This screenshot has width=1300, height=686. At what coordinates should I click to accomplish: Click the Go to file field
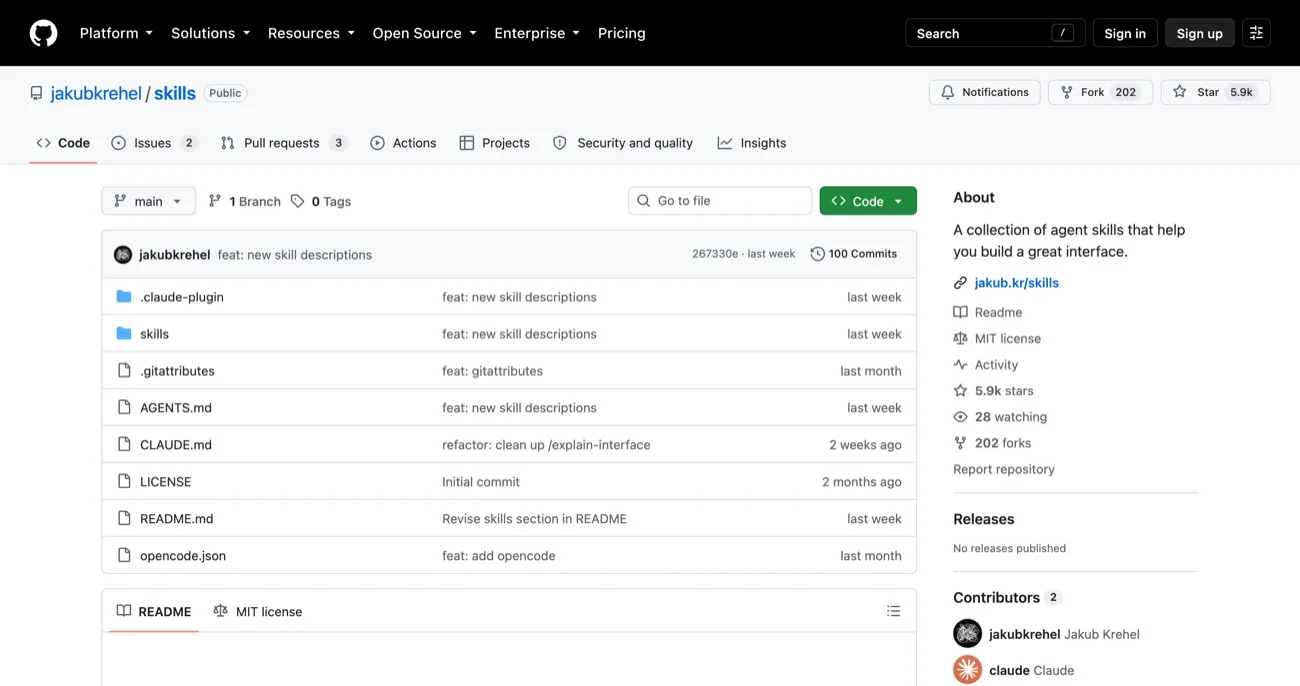[x=720, y=201]
